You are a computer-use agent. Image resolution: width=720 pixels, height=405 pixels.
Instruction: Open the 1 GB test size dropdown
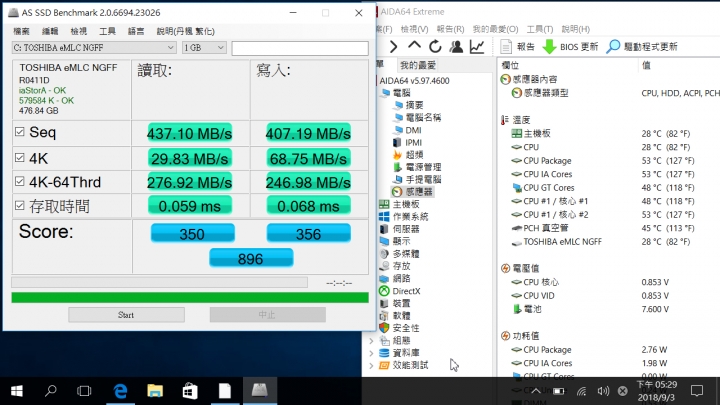point(204,48)
